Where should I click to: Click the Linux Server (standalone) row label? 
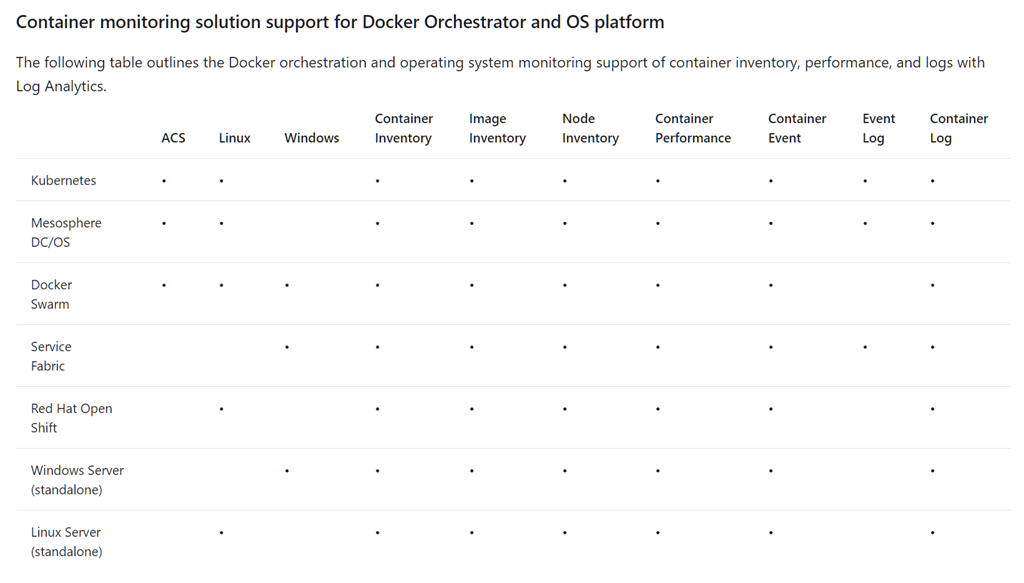pyautogui.click(x=66, y=542)
